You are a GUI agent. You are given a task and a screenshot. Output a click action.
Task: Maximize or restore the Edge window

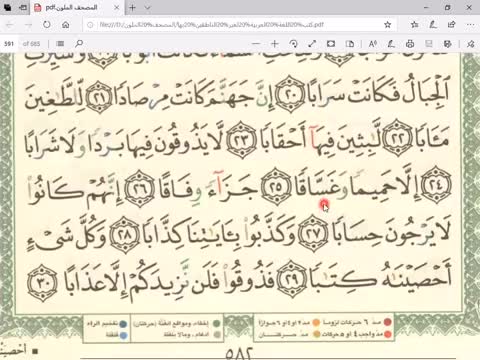point(448,7)
